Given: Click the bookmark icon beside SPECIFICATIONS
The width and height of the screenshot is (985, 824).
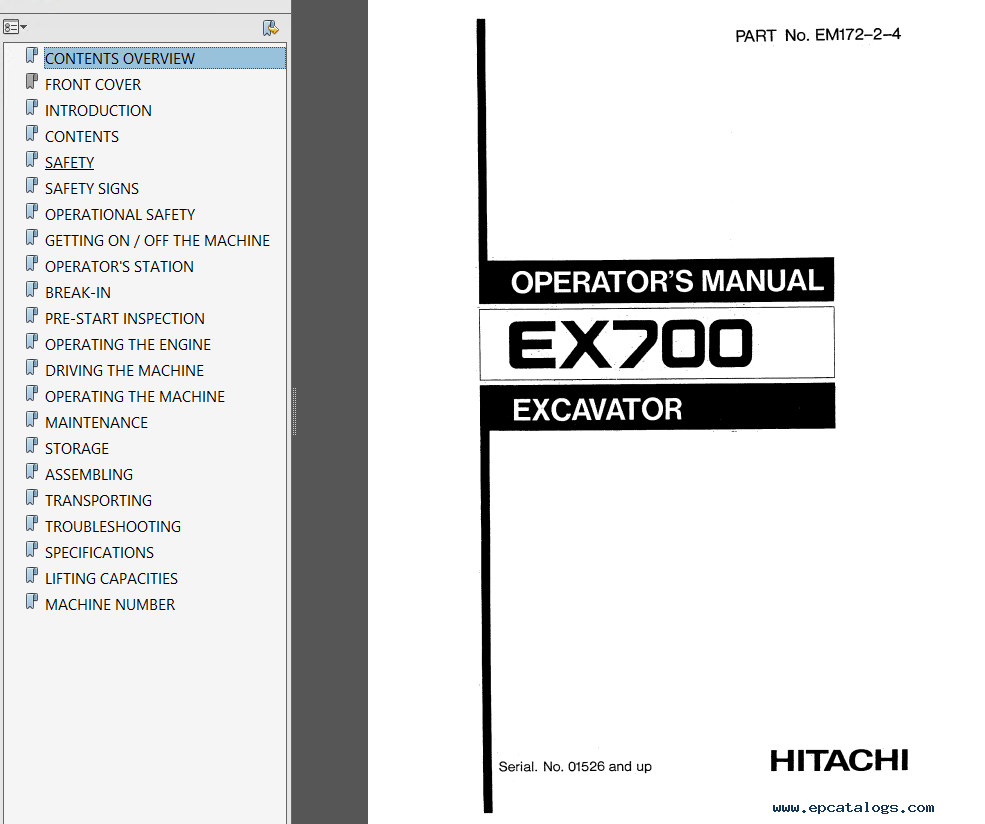Looking at the screenshot, I should pyautogui.click(x=31, y=550).
